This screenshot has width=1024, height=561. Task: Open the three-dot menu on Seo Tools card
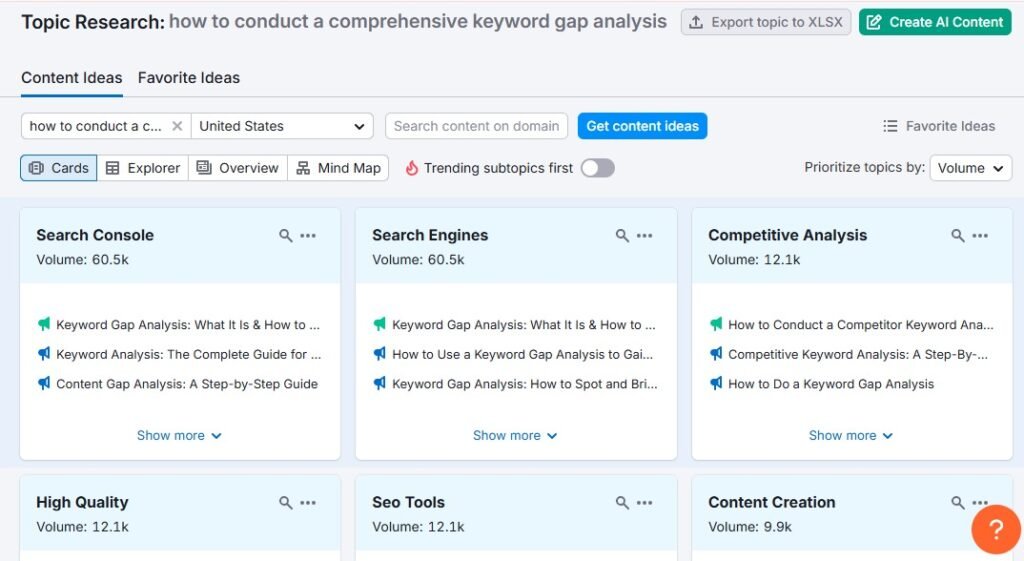pos(645,503)
